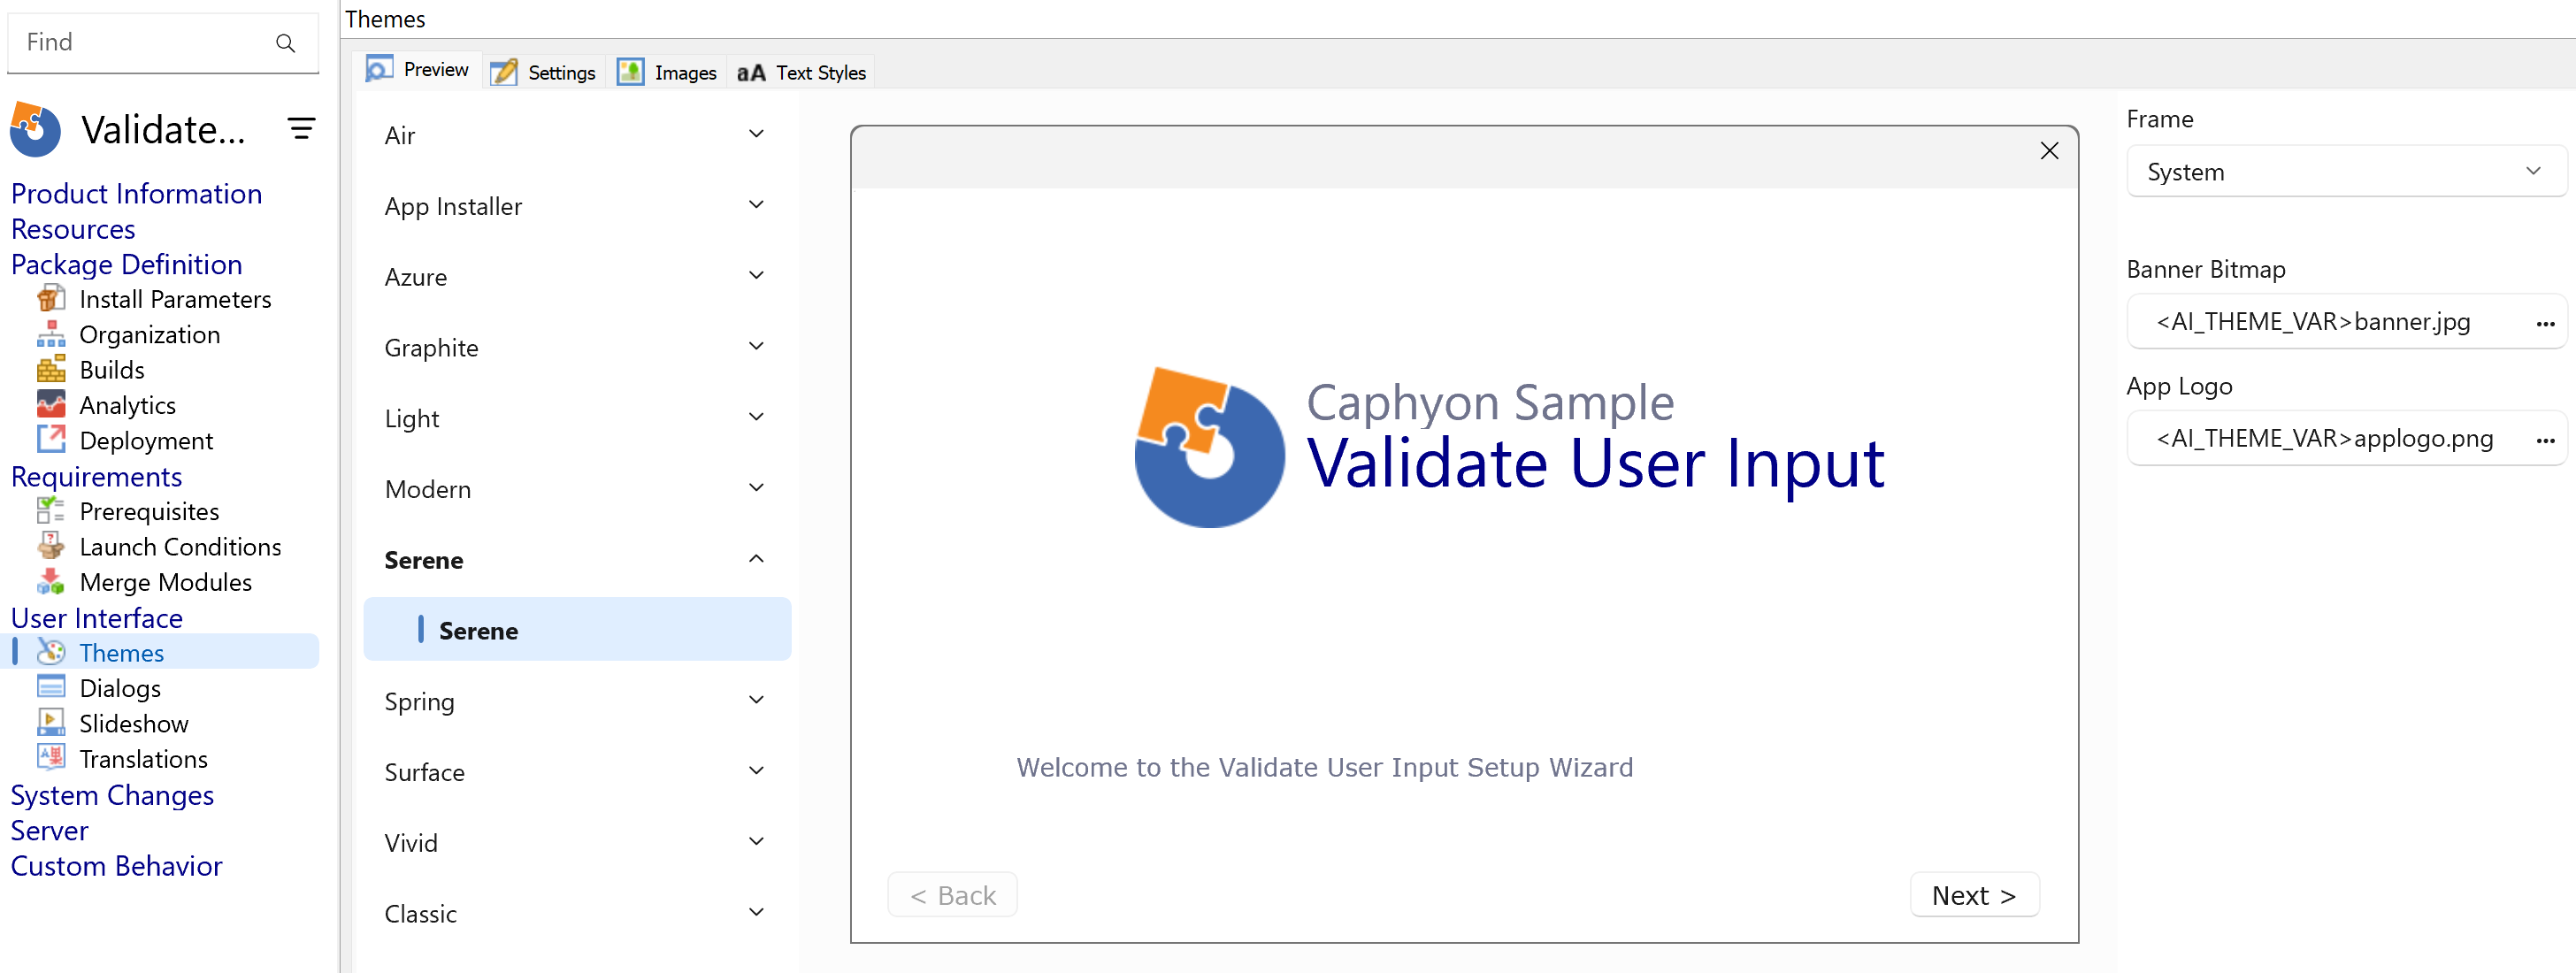Click the Launch Conditions icon
The height and width of the screenshot is (973, 2576).
tap(51, 546)
